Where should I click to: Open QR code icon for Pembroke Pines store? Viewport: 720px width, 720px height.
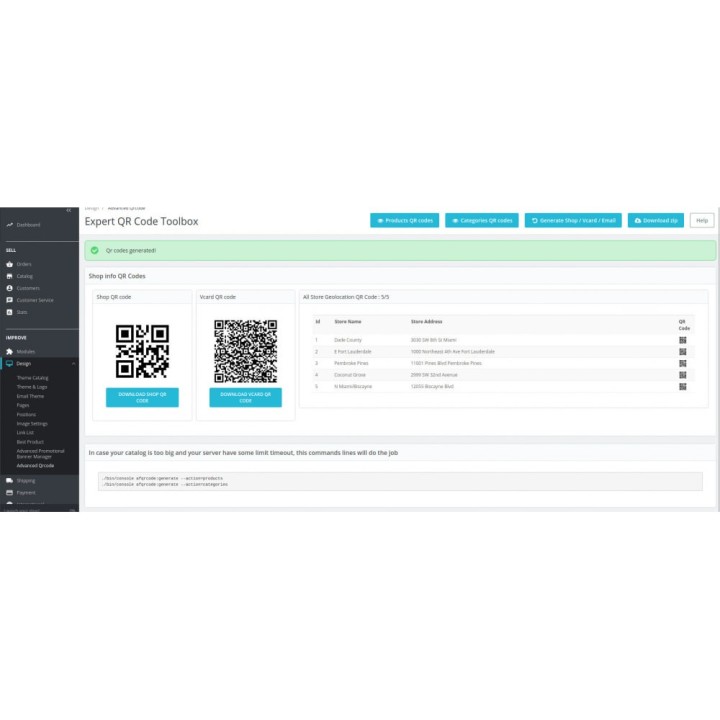pos(683,363)
